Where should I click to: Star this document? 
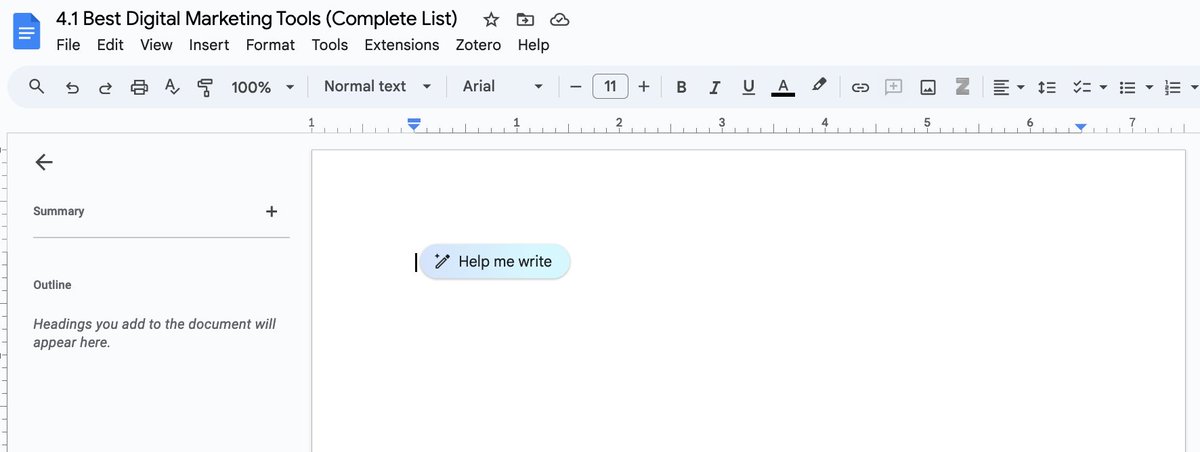point(491,19)
